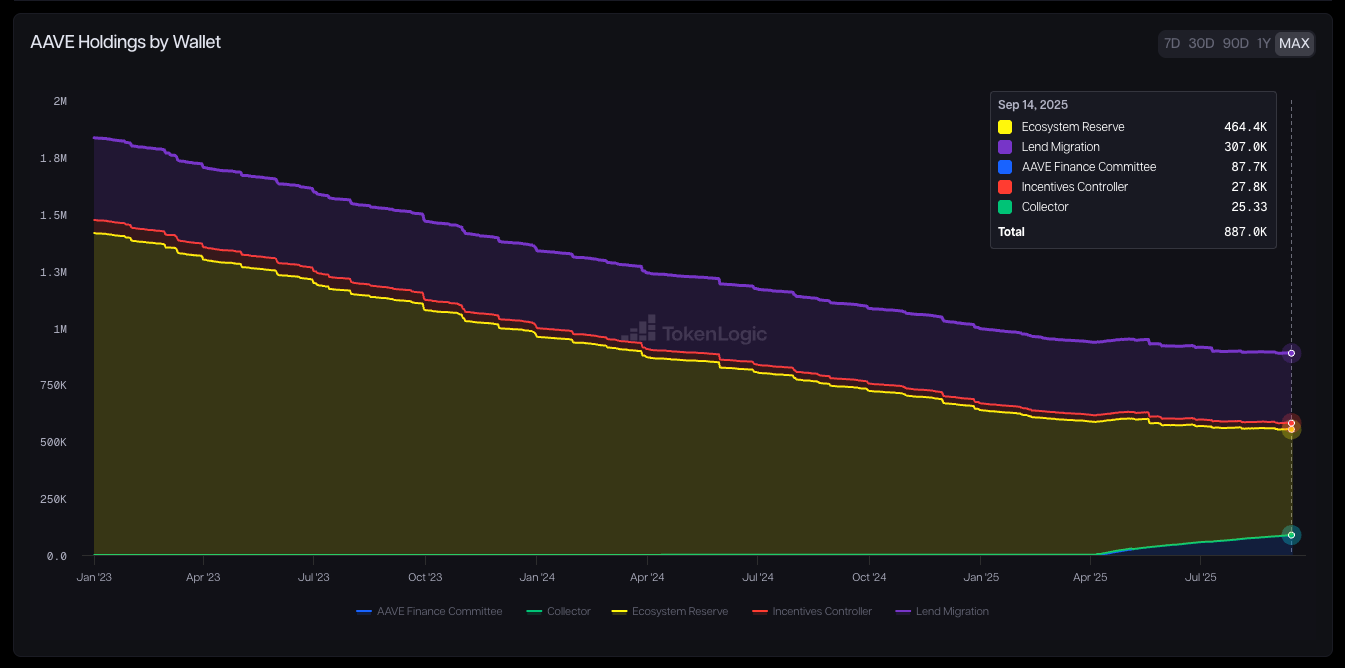Click the 0.0 y-axis label
Image resolution: width=1345 pixels, height=668 pixels.
[57, 557]
